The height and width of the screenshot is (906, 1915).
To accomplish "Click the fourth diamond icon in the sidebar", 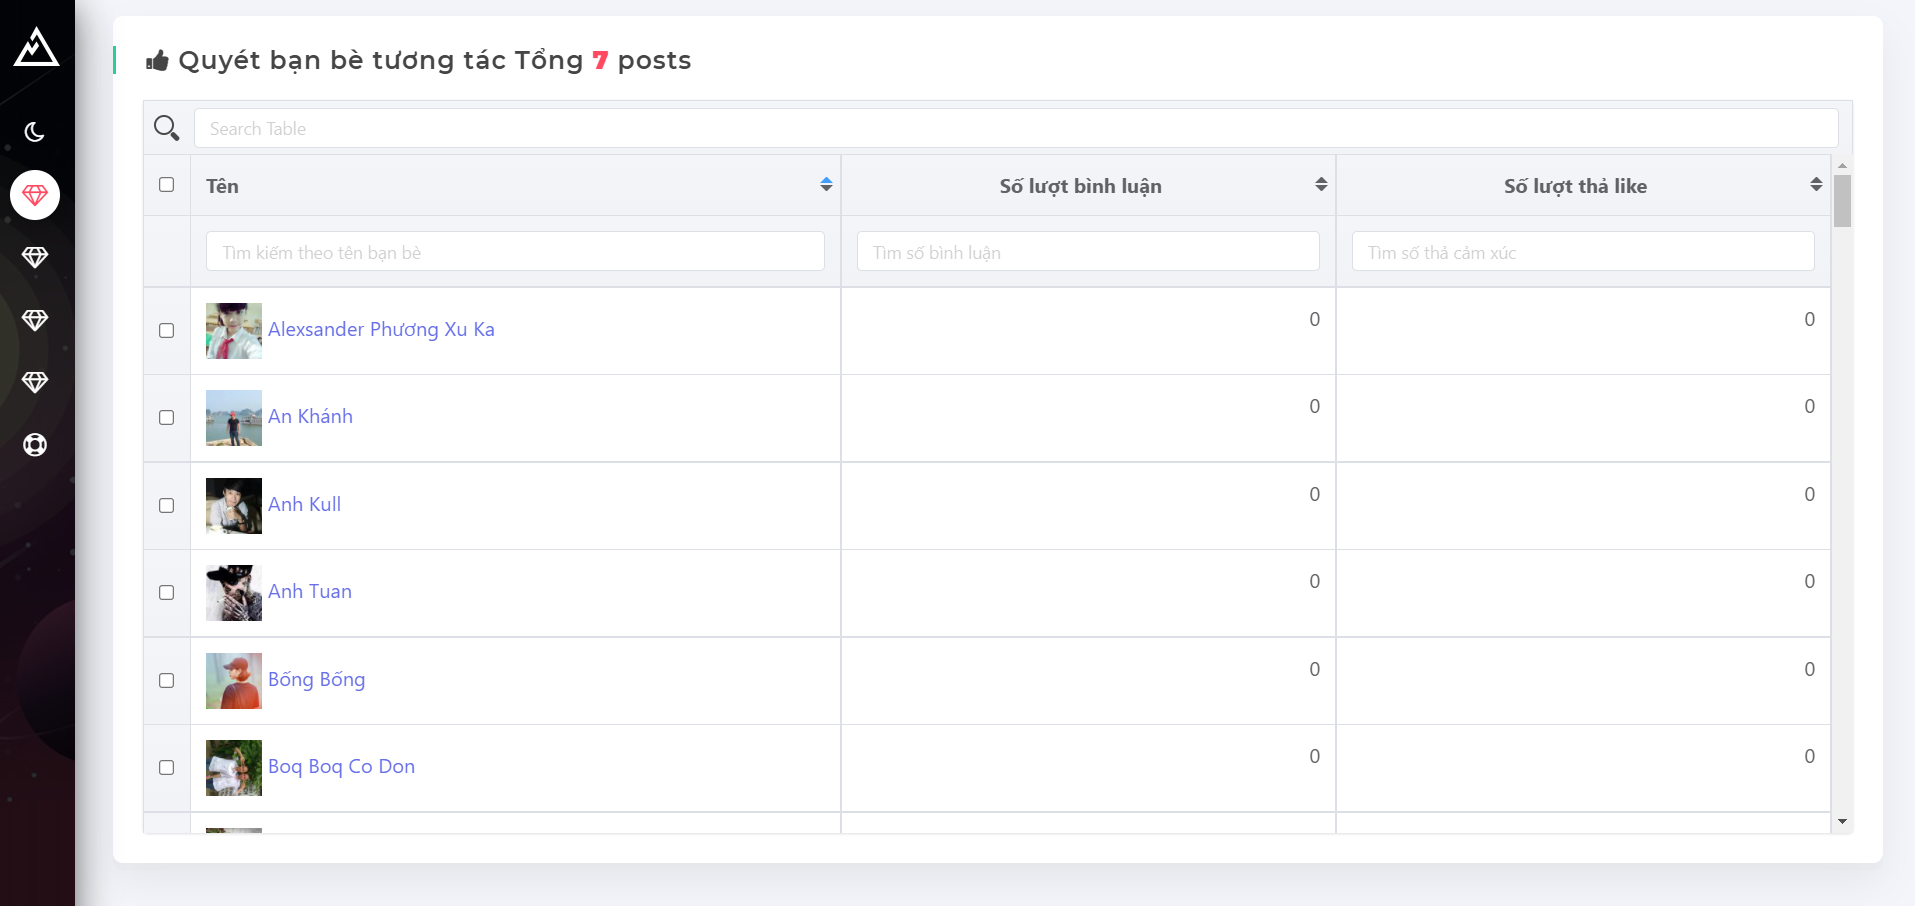I will [35, 383].
